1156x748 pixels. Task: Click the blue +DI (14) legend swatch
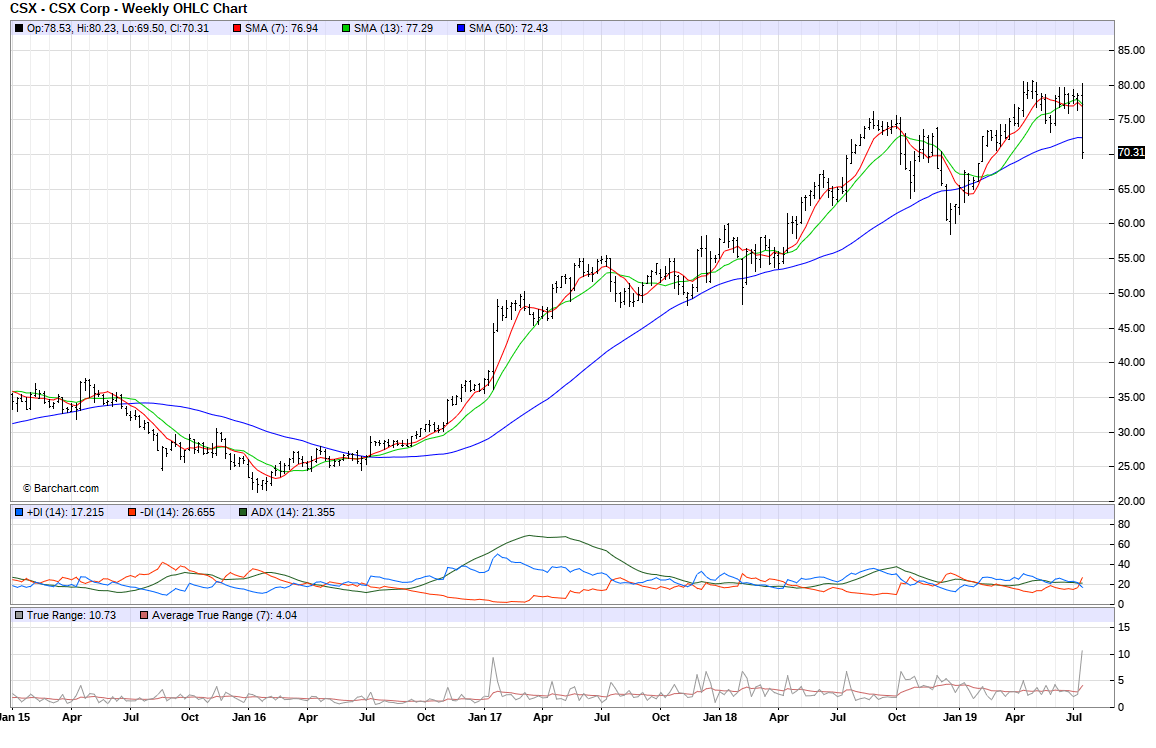19,512
